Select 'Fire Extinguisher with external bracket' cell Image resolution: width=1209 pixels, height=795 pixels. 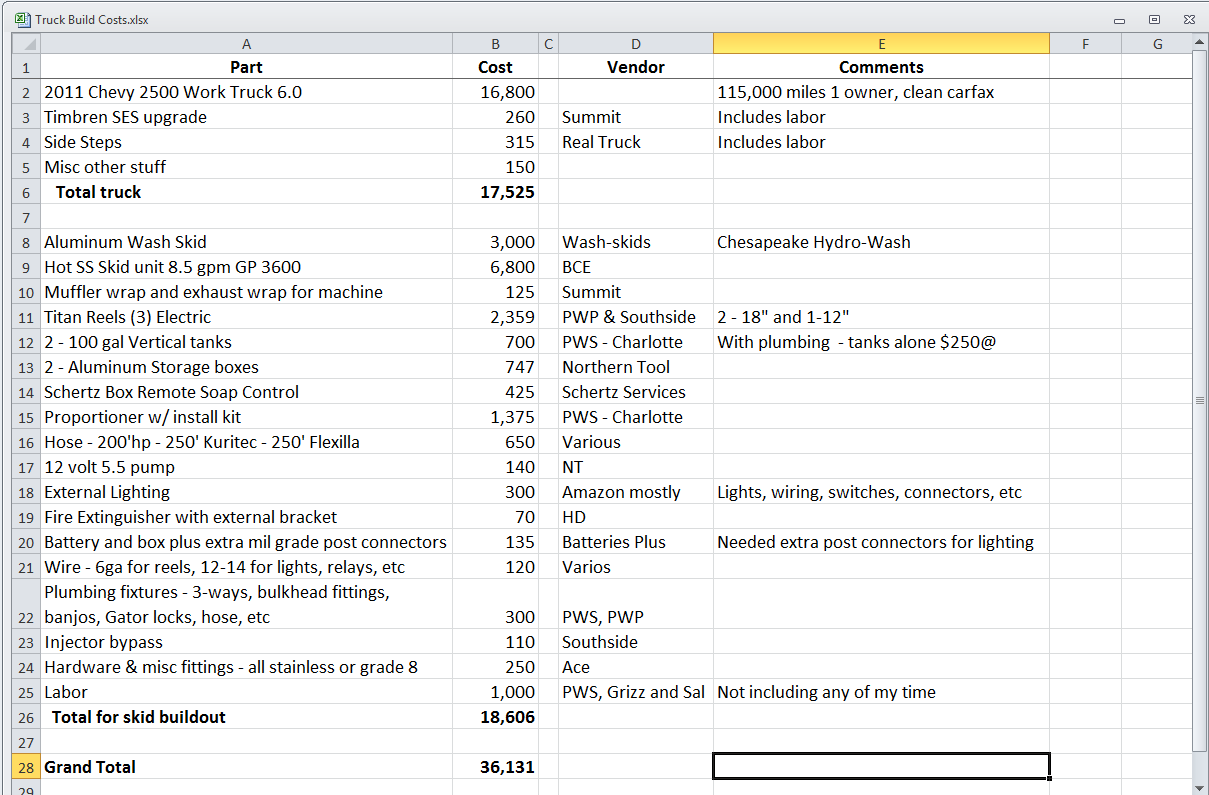(246, 517)
